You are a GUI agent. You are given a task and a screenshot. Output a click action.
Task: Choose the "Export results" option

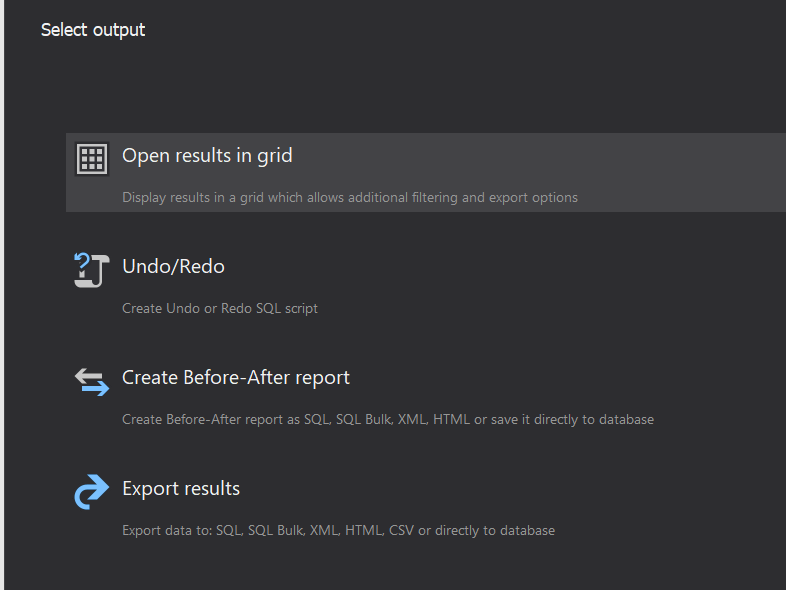pyautogui.click(x=181, y=488)
